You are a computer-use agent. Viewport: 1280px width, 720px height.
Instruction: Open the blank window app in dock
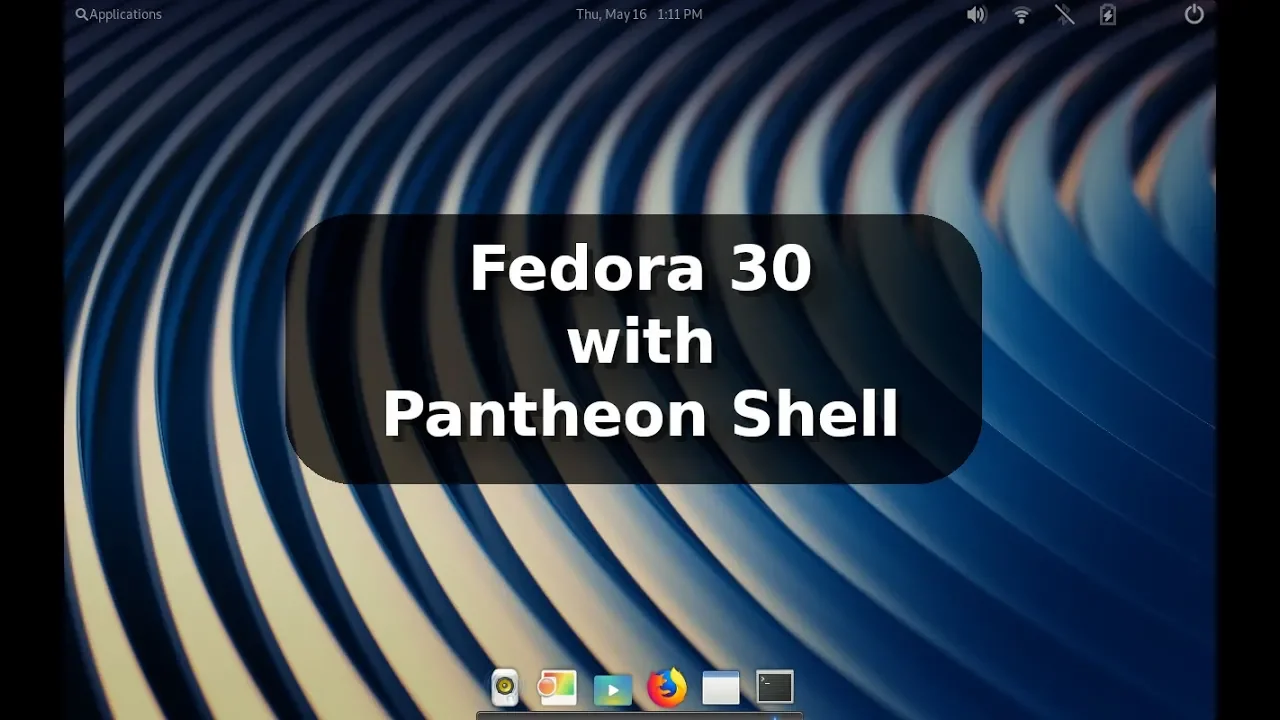click(x=721, y=687)
